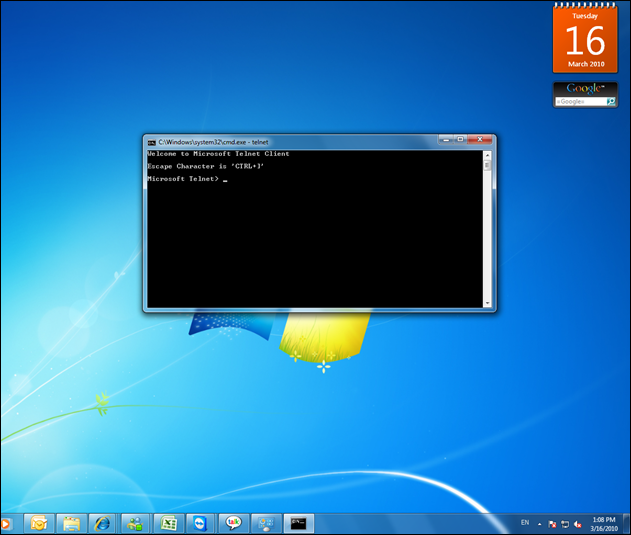Click the Google logo in the gadget
631x535 pixels.
point(585,88)
